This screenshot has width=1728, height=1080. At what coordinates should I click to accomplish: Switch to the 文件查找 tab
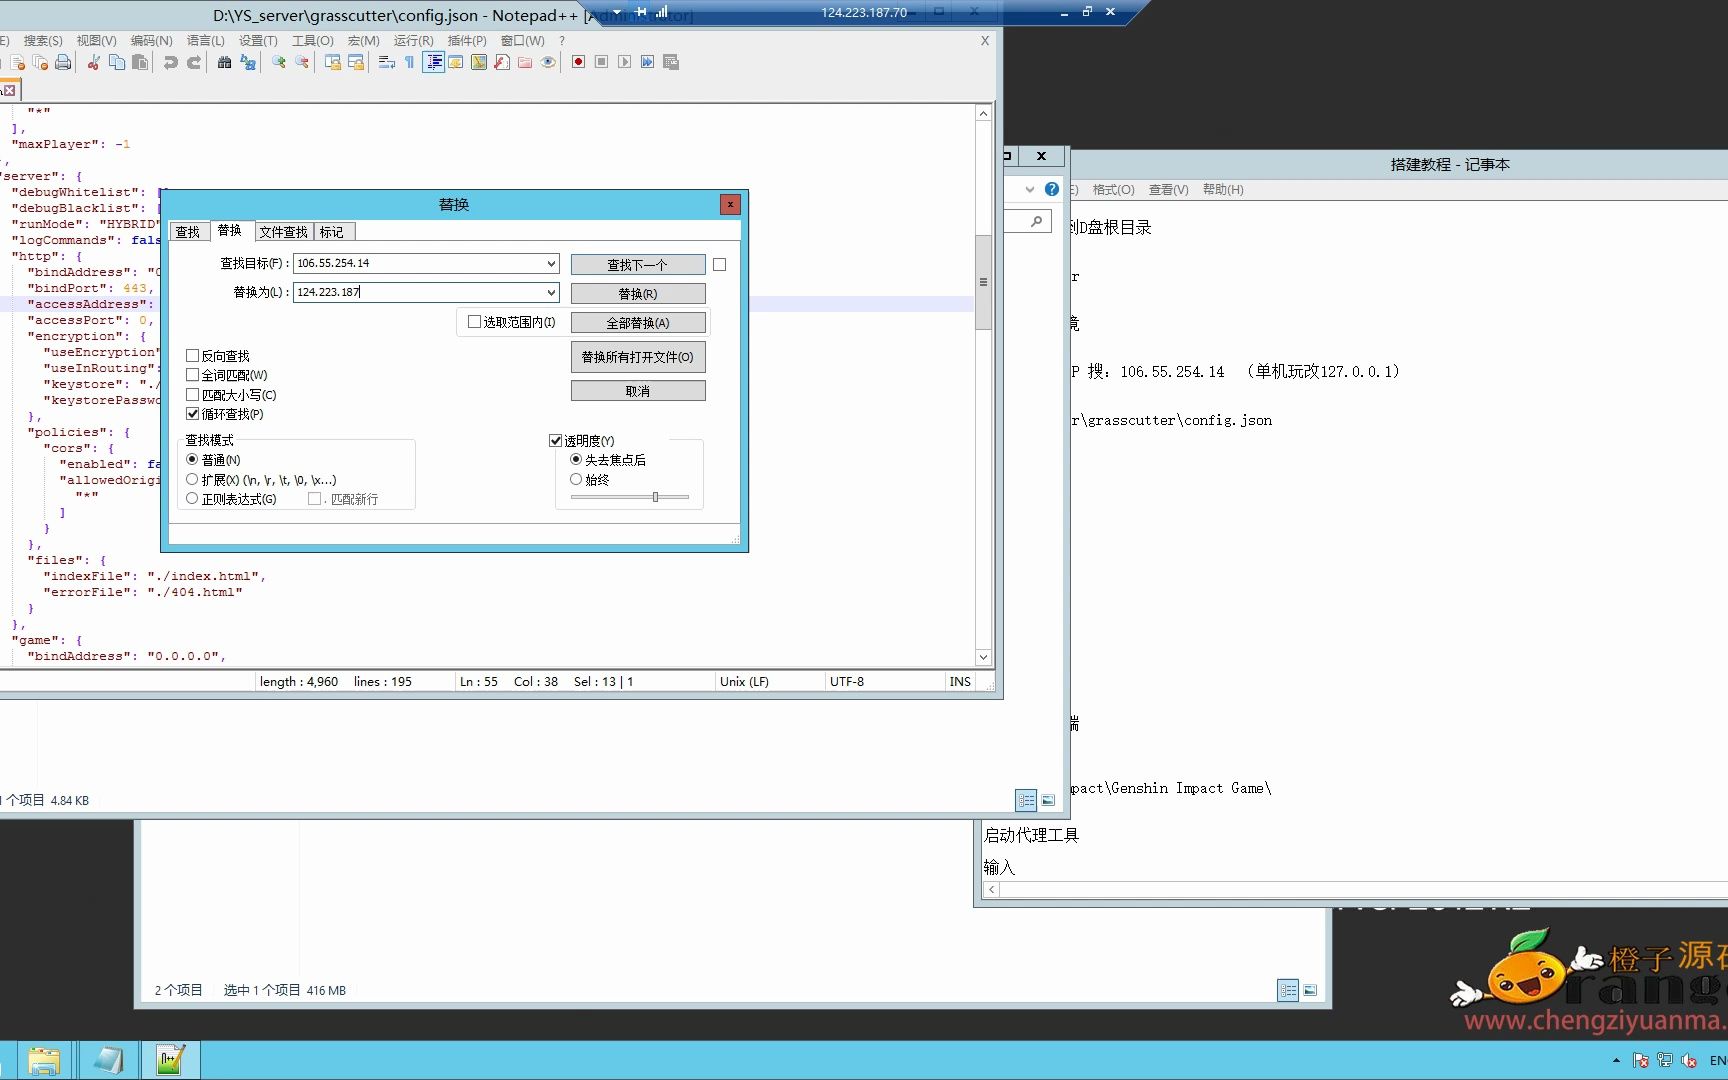pyautogui.click(x=284, y=232)
